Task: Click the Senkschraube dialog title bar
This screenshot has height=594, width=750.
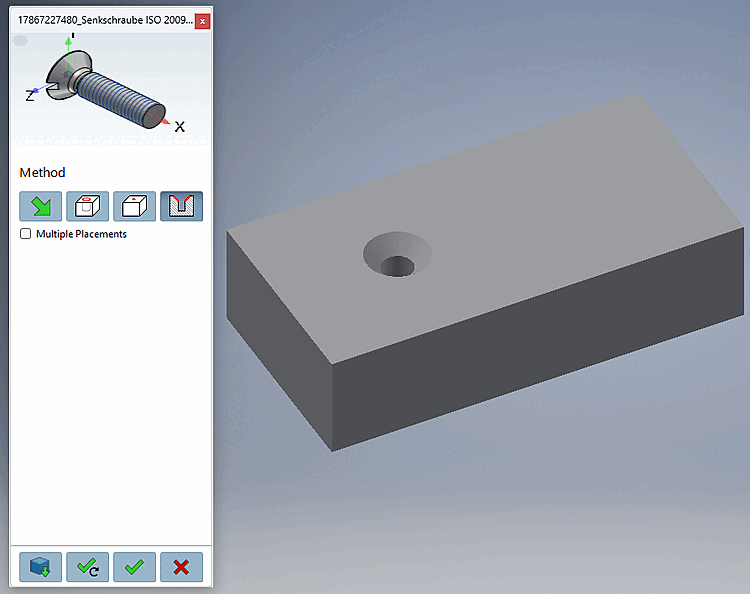Action: [105, 20]
